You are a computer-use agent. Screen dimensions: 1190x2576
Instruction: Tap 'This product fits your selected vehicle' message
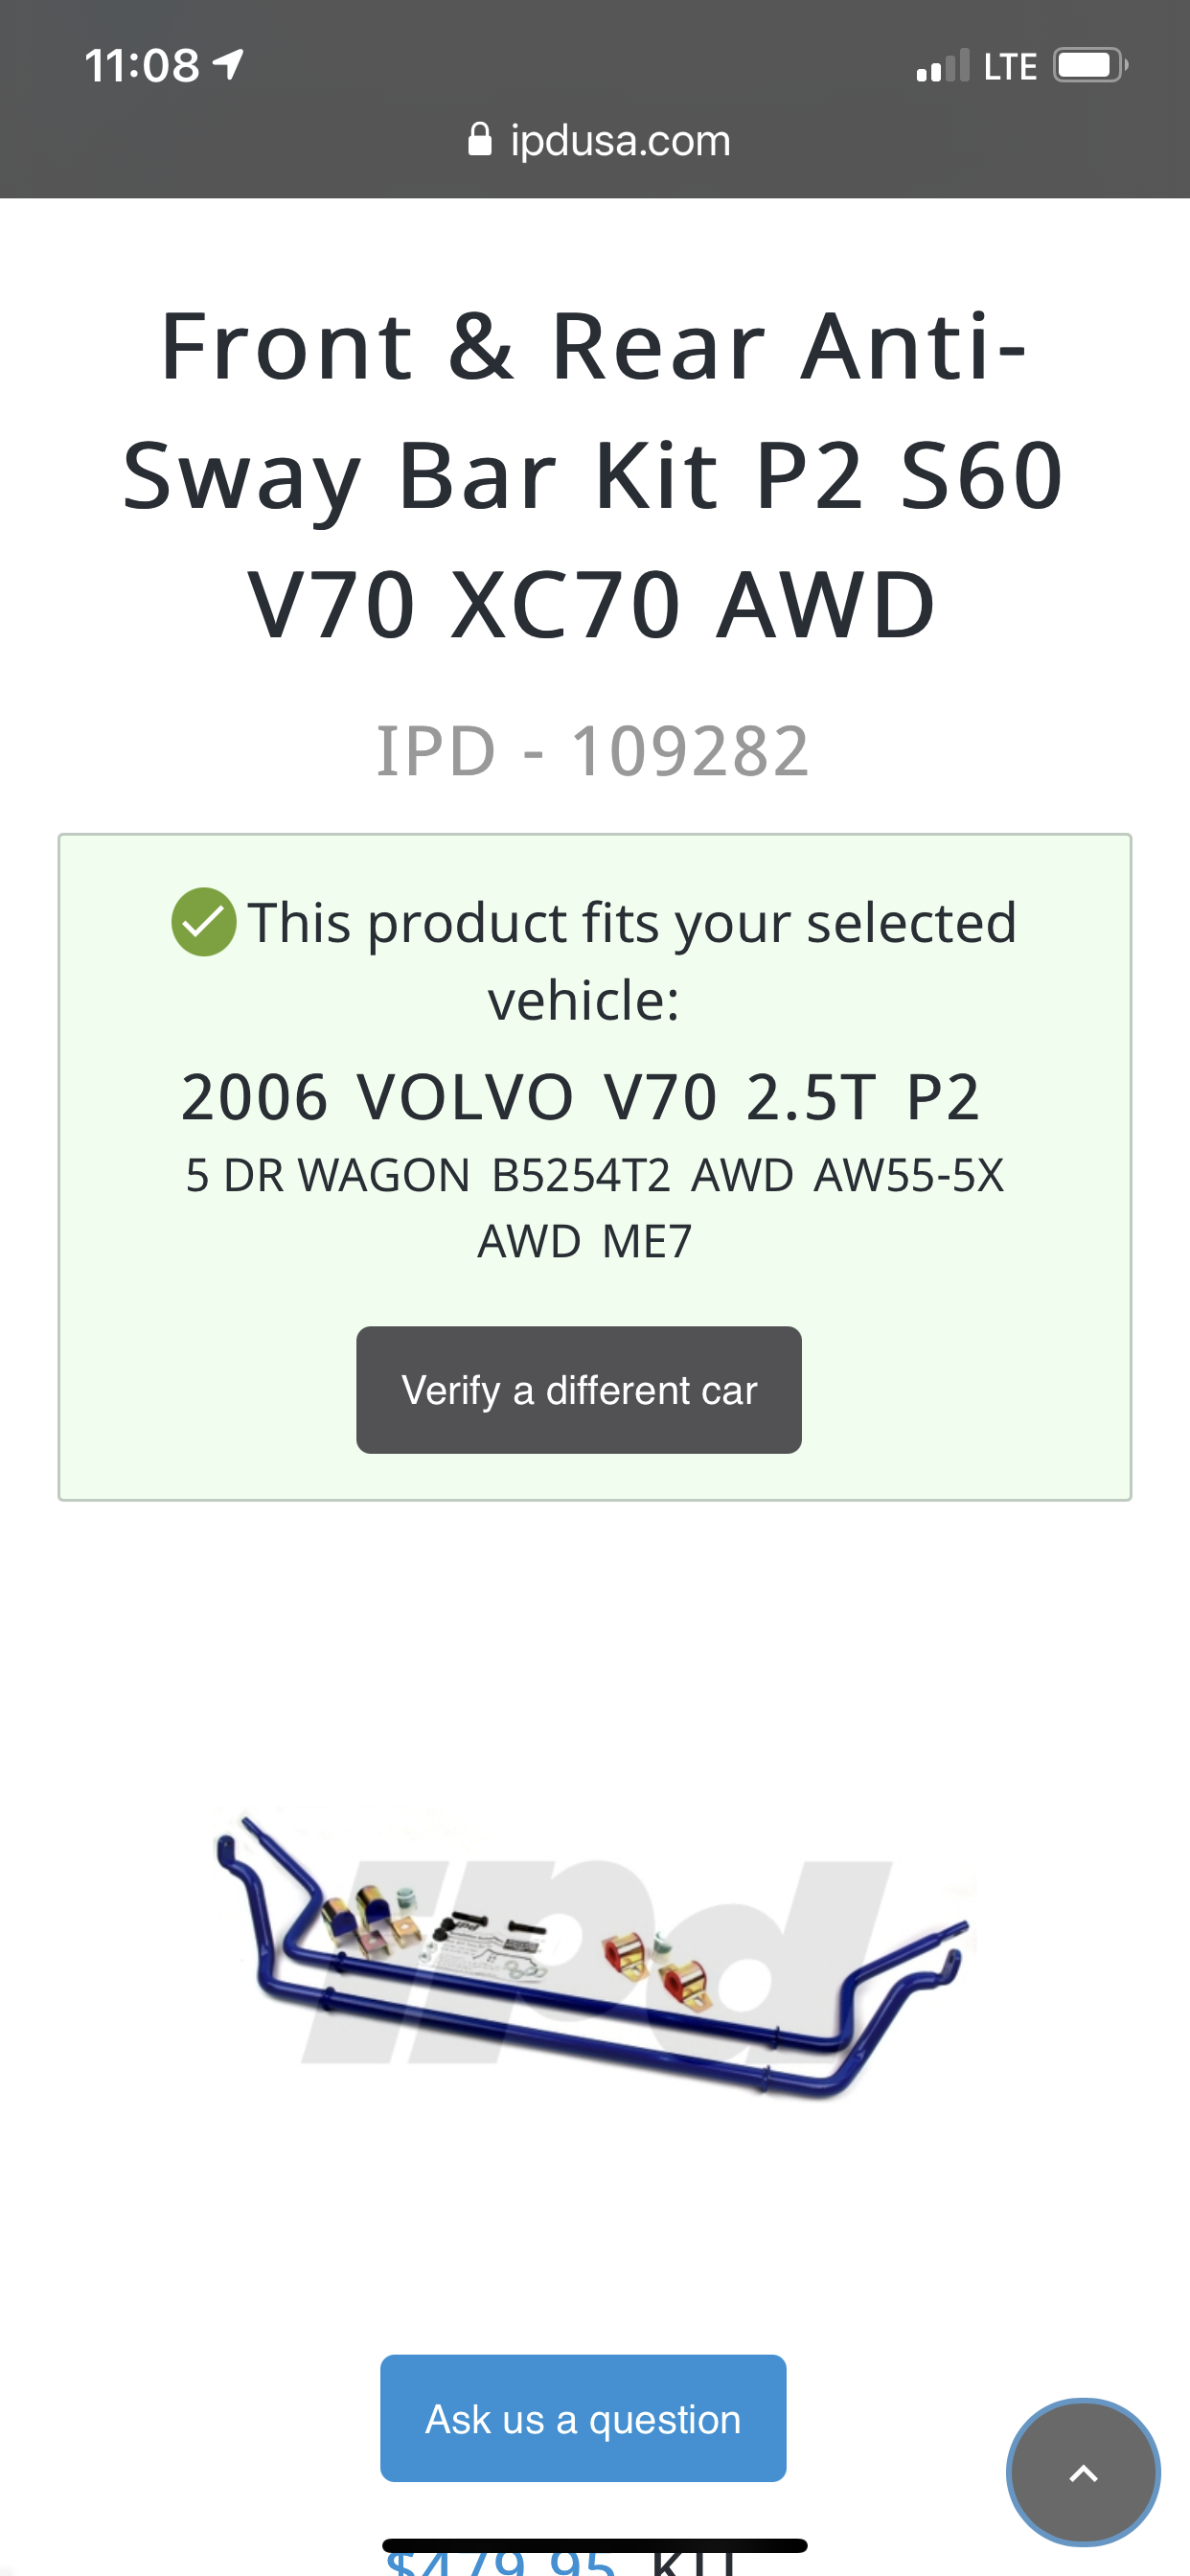pyautogui.click(x=631, y=960)
